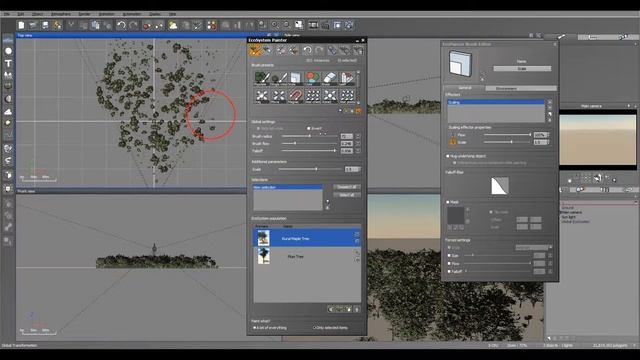Open the Atmosphere menu

tap(60, 14)
